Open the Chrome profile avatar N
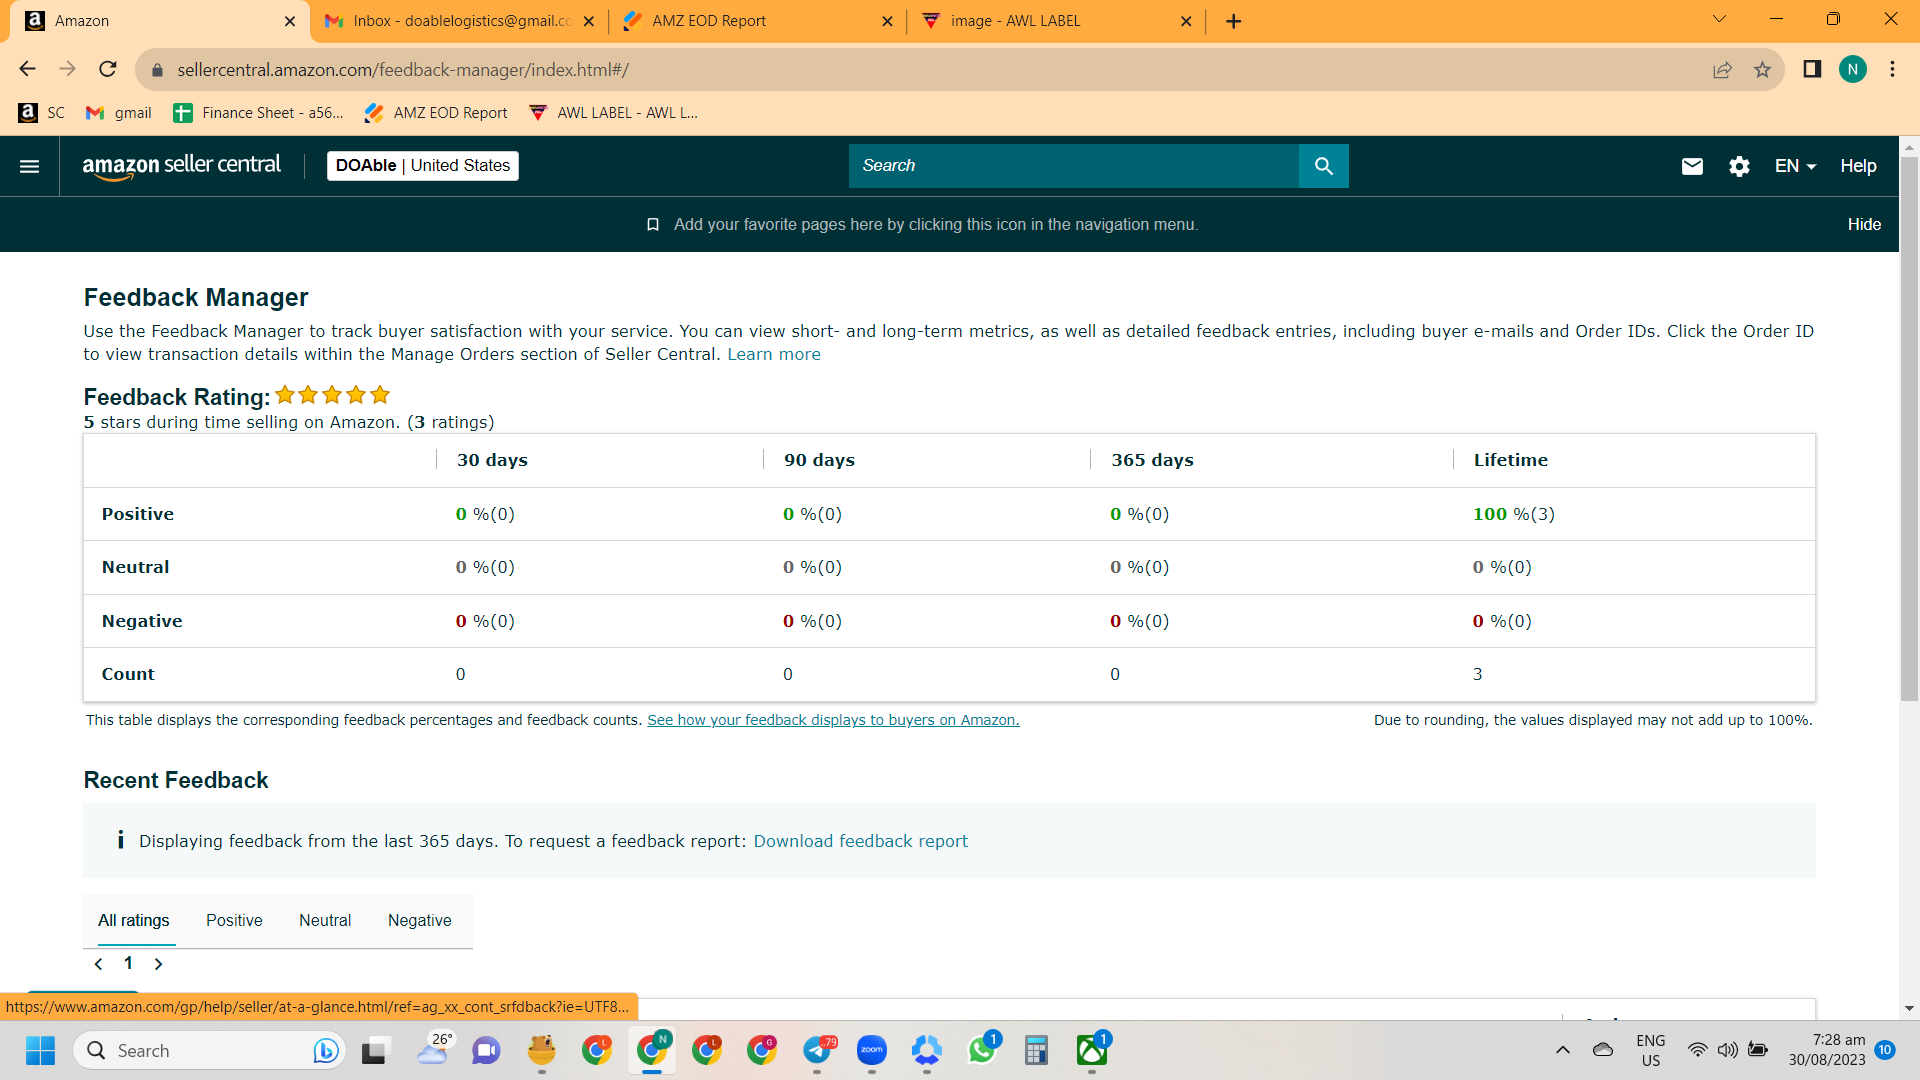The image size is (1920, 1080). click(1852, 69)
